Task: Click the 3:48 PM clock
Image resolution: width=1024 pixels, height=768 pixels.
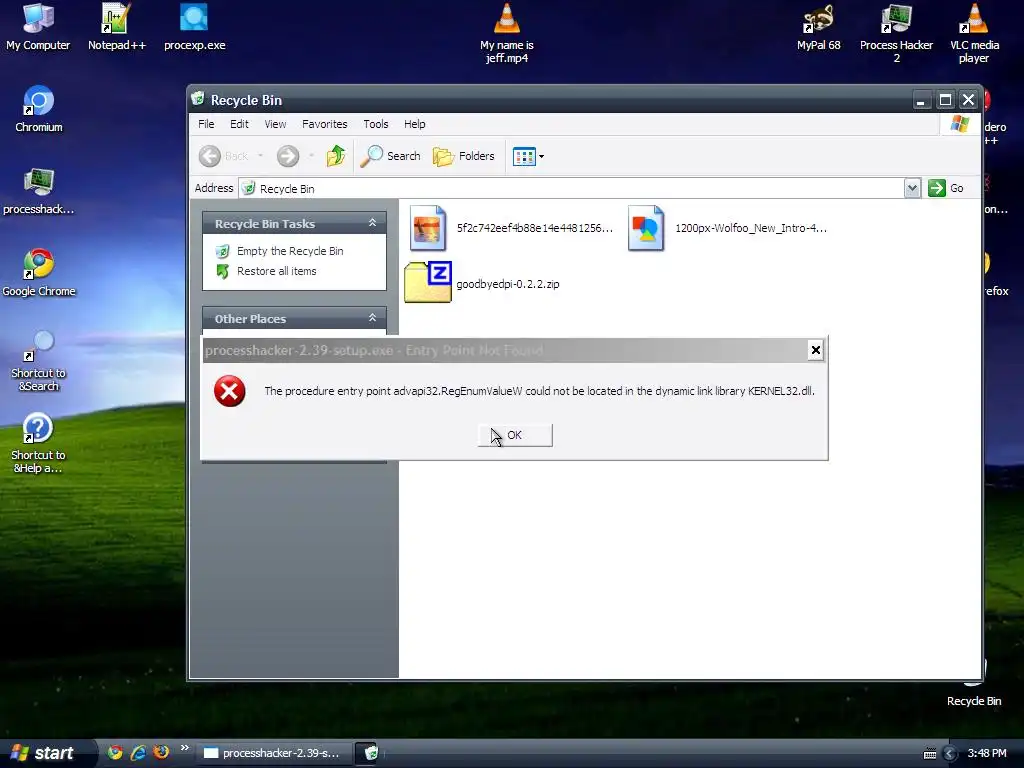Action: point(987,753)
